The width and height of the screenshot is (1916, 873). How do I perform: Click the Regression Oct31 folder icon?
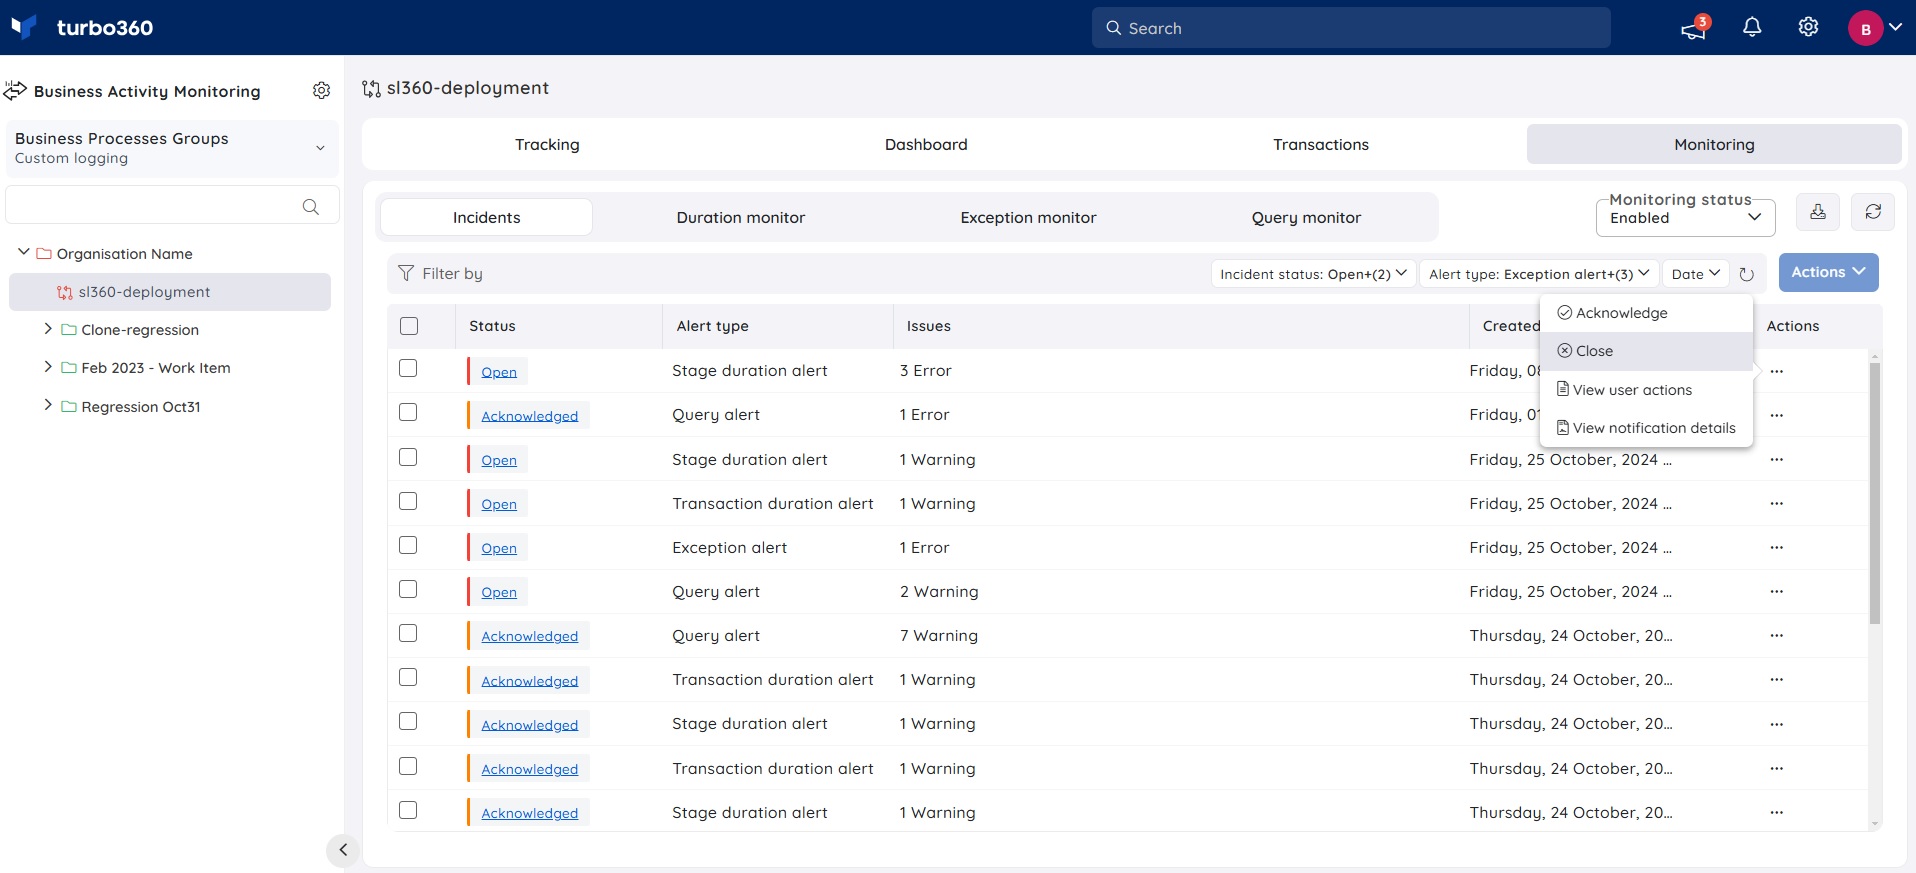[69, 407]
